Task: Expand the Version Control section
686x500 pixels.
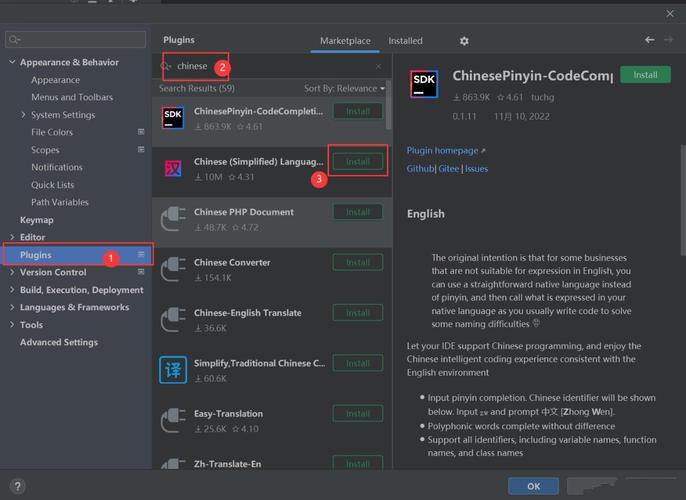Action: tap(12, 272)
